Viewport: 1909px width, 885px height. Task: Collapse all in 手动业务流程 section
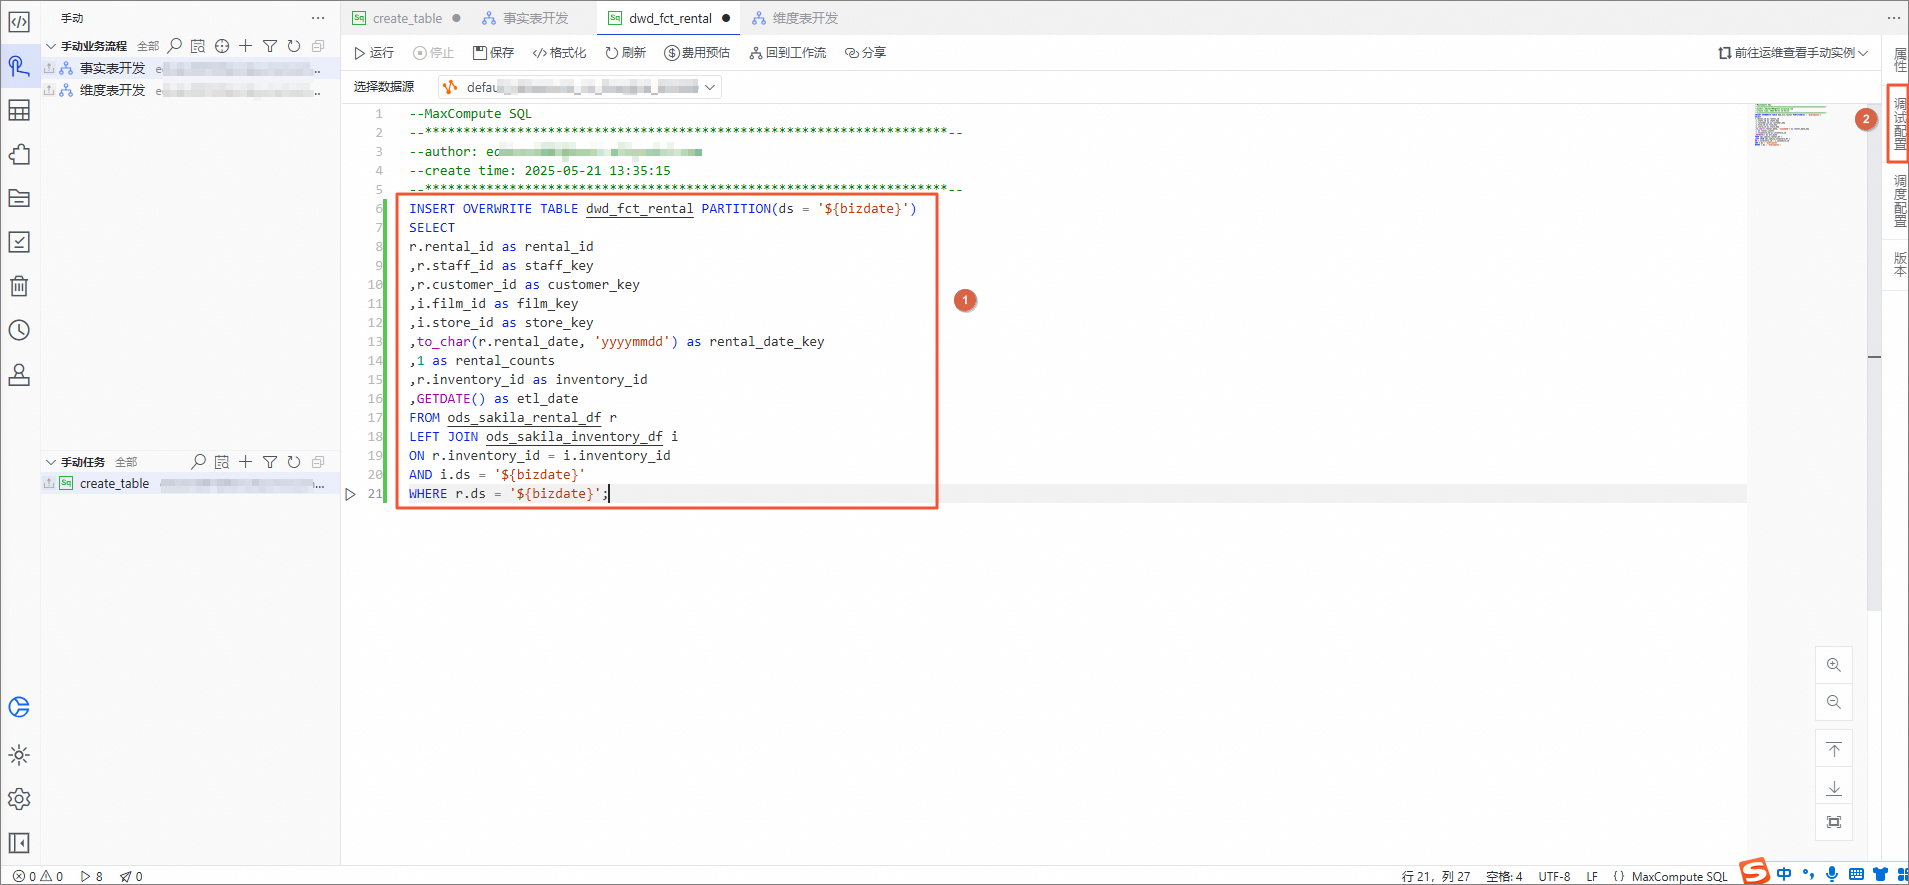click(318, 46)
